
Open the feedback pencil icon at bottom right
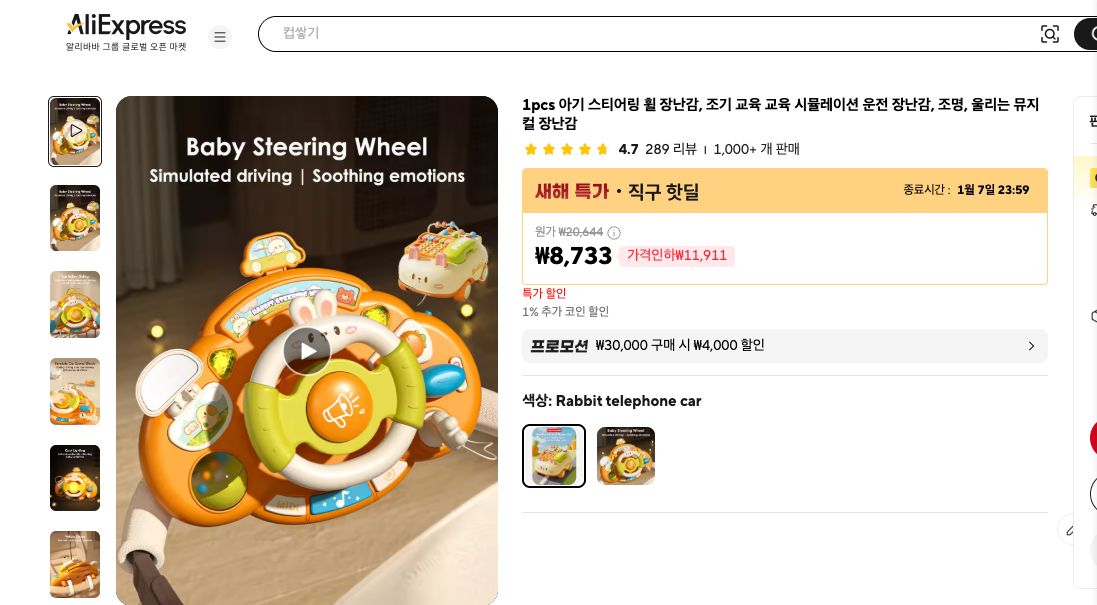point(1071,528)
